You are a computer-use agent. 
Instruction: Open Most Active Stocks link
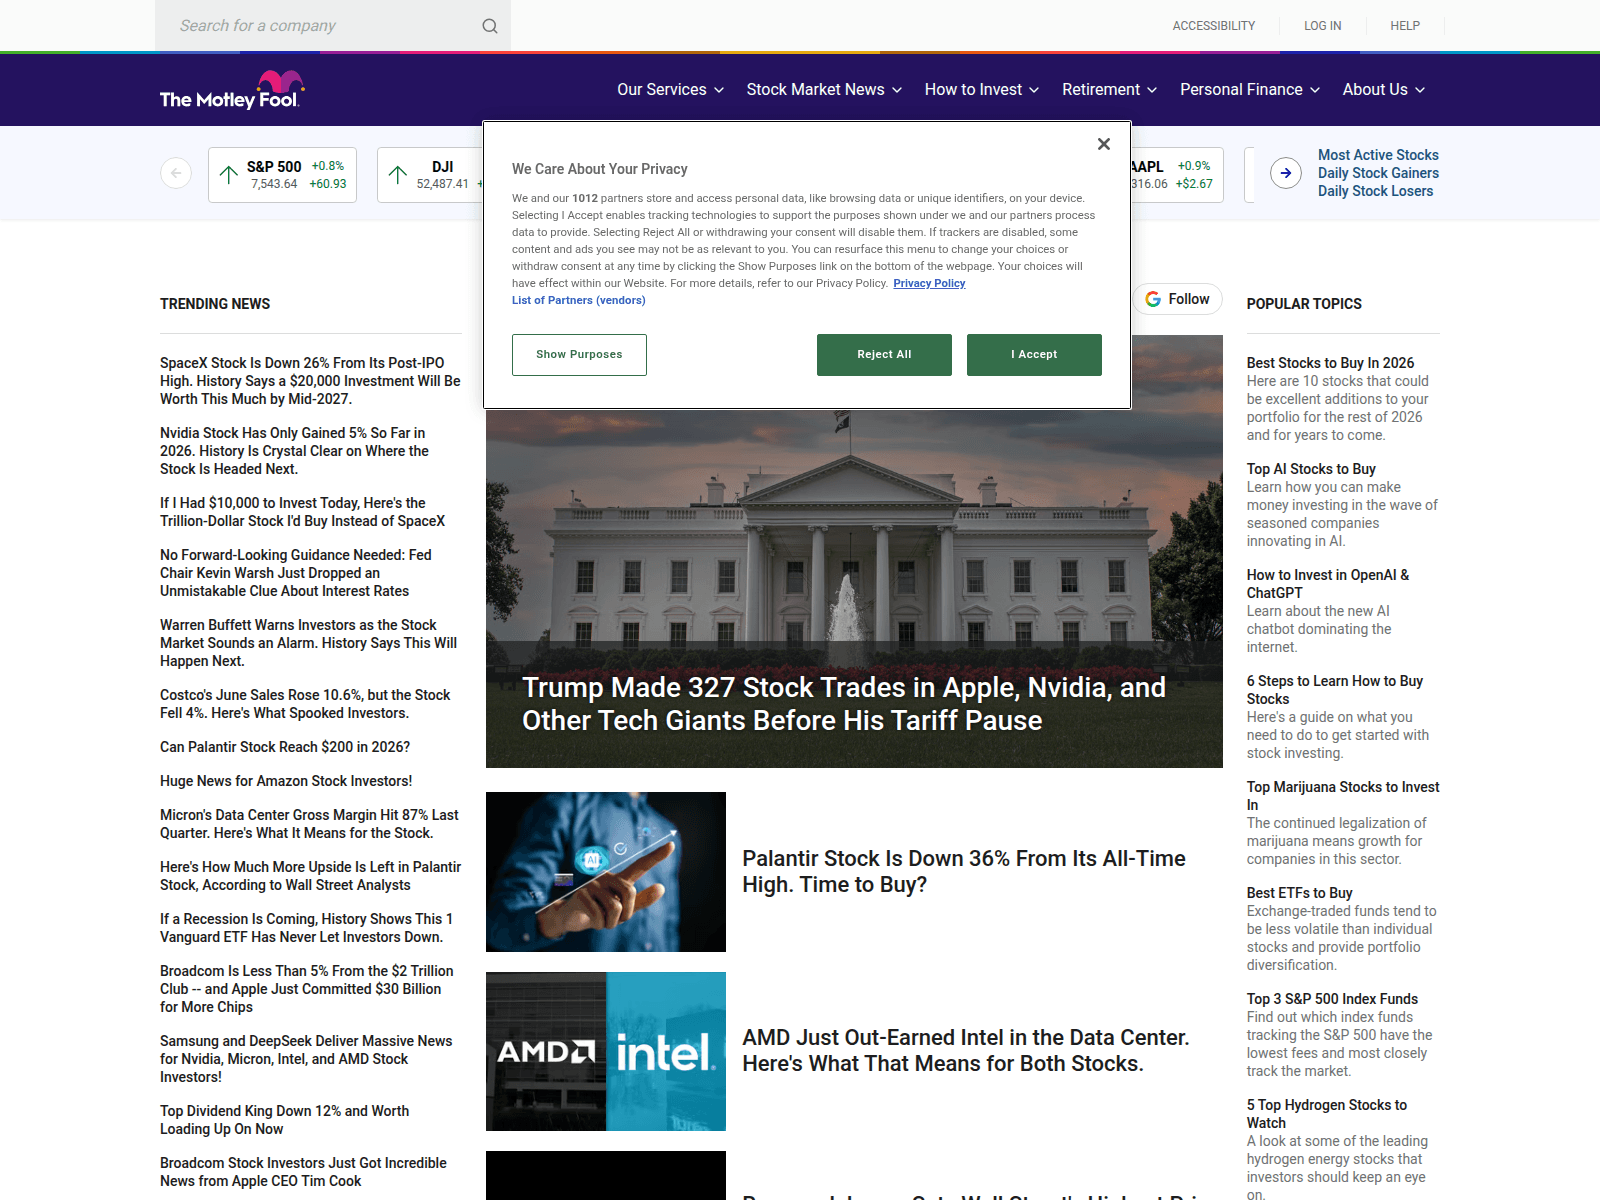1378,155
